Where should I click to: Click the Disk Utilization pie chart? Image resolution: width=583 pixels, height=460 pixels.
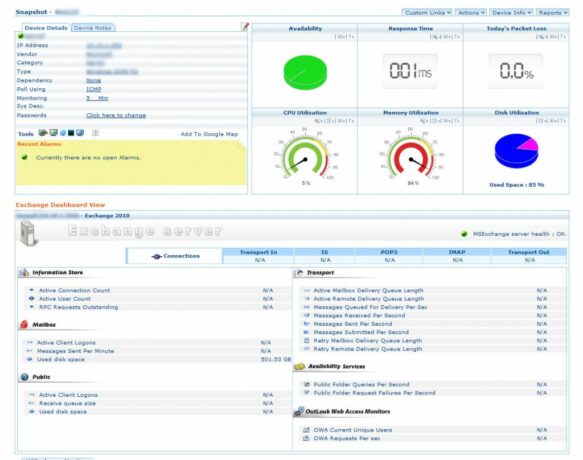pyautogui.click(x=516, y=151)
